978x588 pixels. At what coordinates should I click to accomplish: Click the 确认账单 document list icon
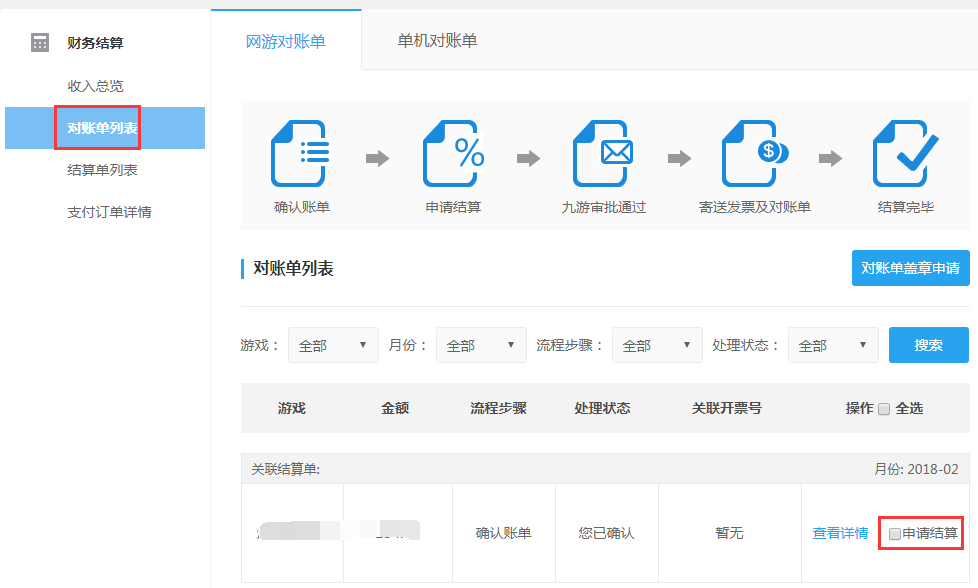(300, 154)
